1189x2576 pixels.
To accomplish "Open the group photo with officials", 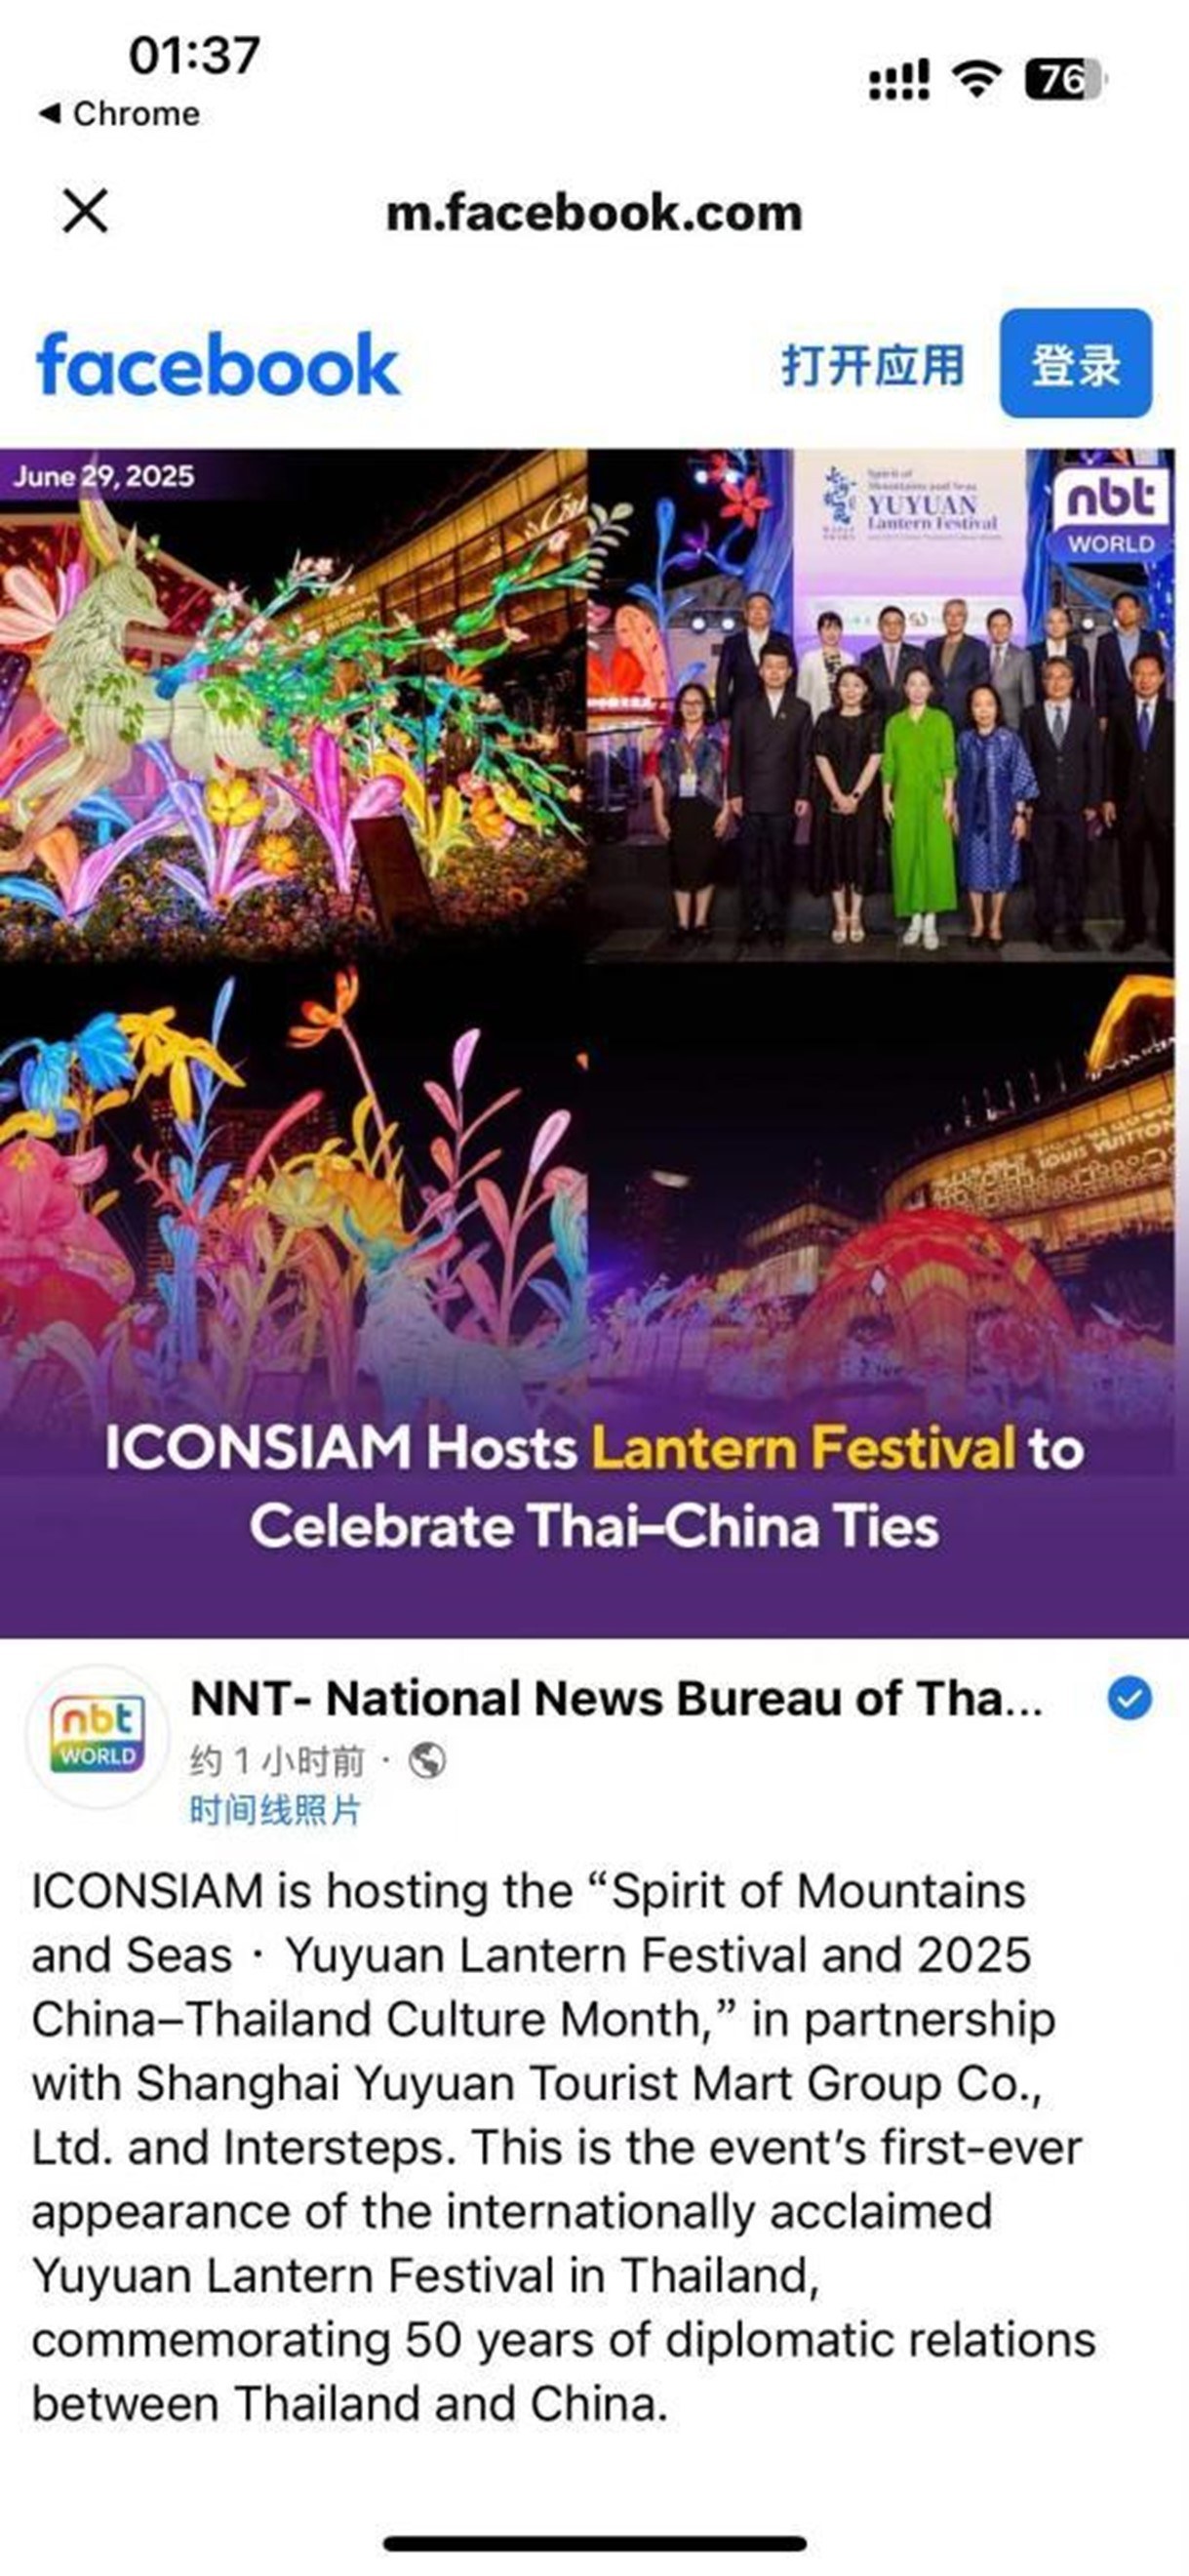I will [880, 705].
